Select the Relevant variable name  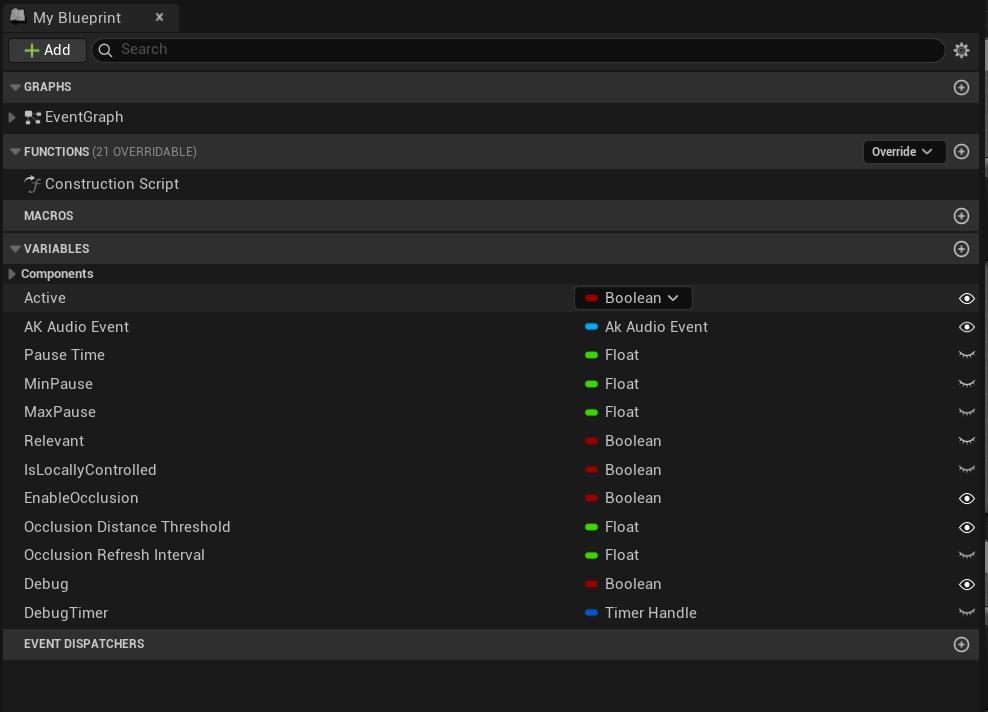(x=54, y=441)
